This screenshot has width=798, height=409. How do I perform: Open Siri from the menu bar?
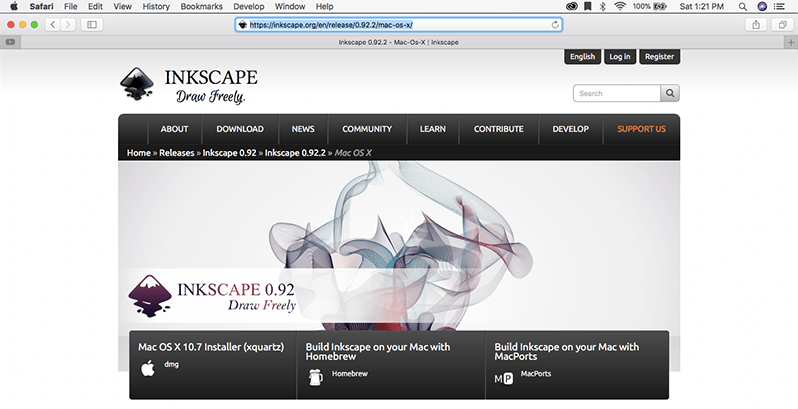coord(762,7)
